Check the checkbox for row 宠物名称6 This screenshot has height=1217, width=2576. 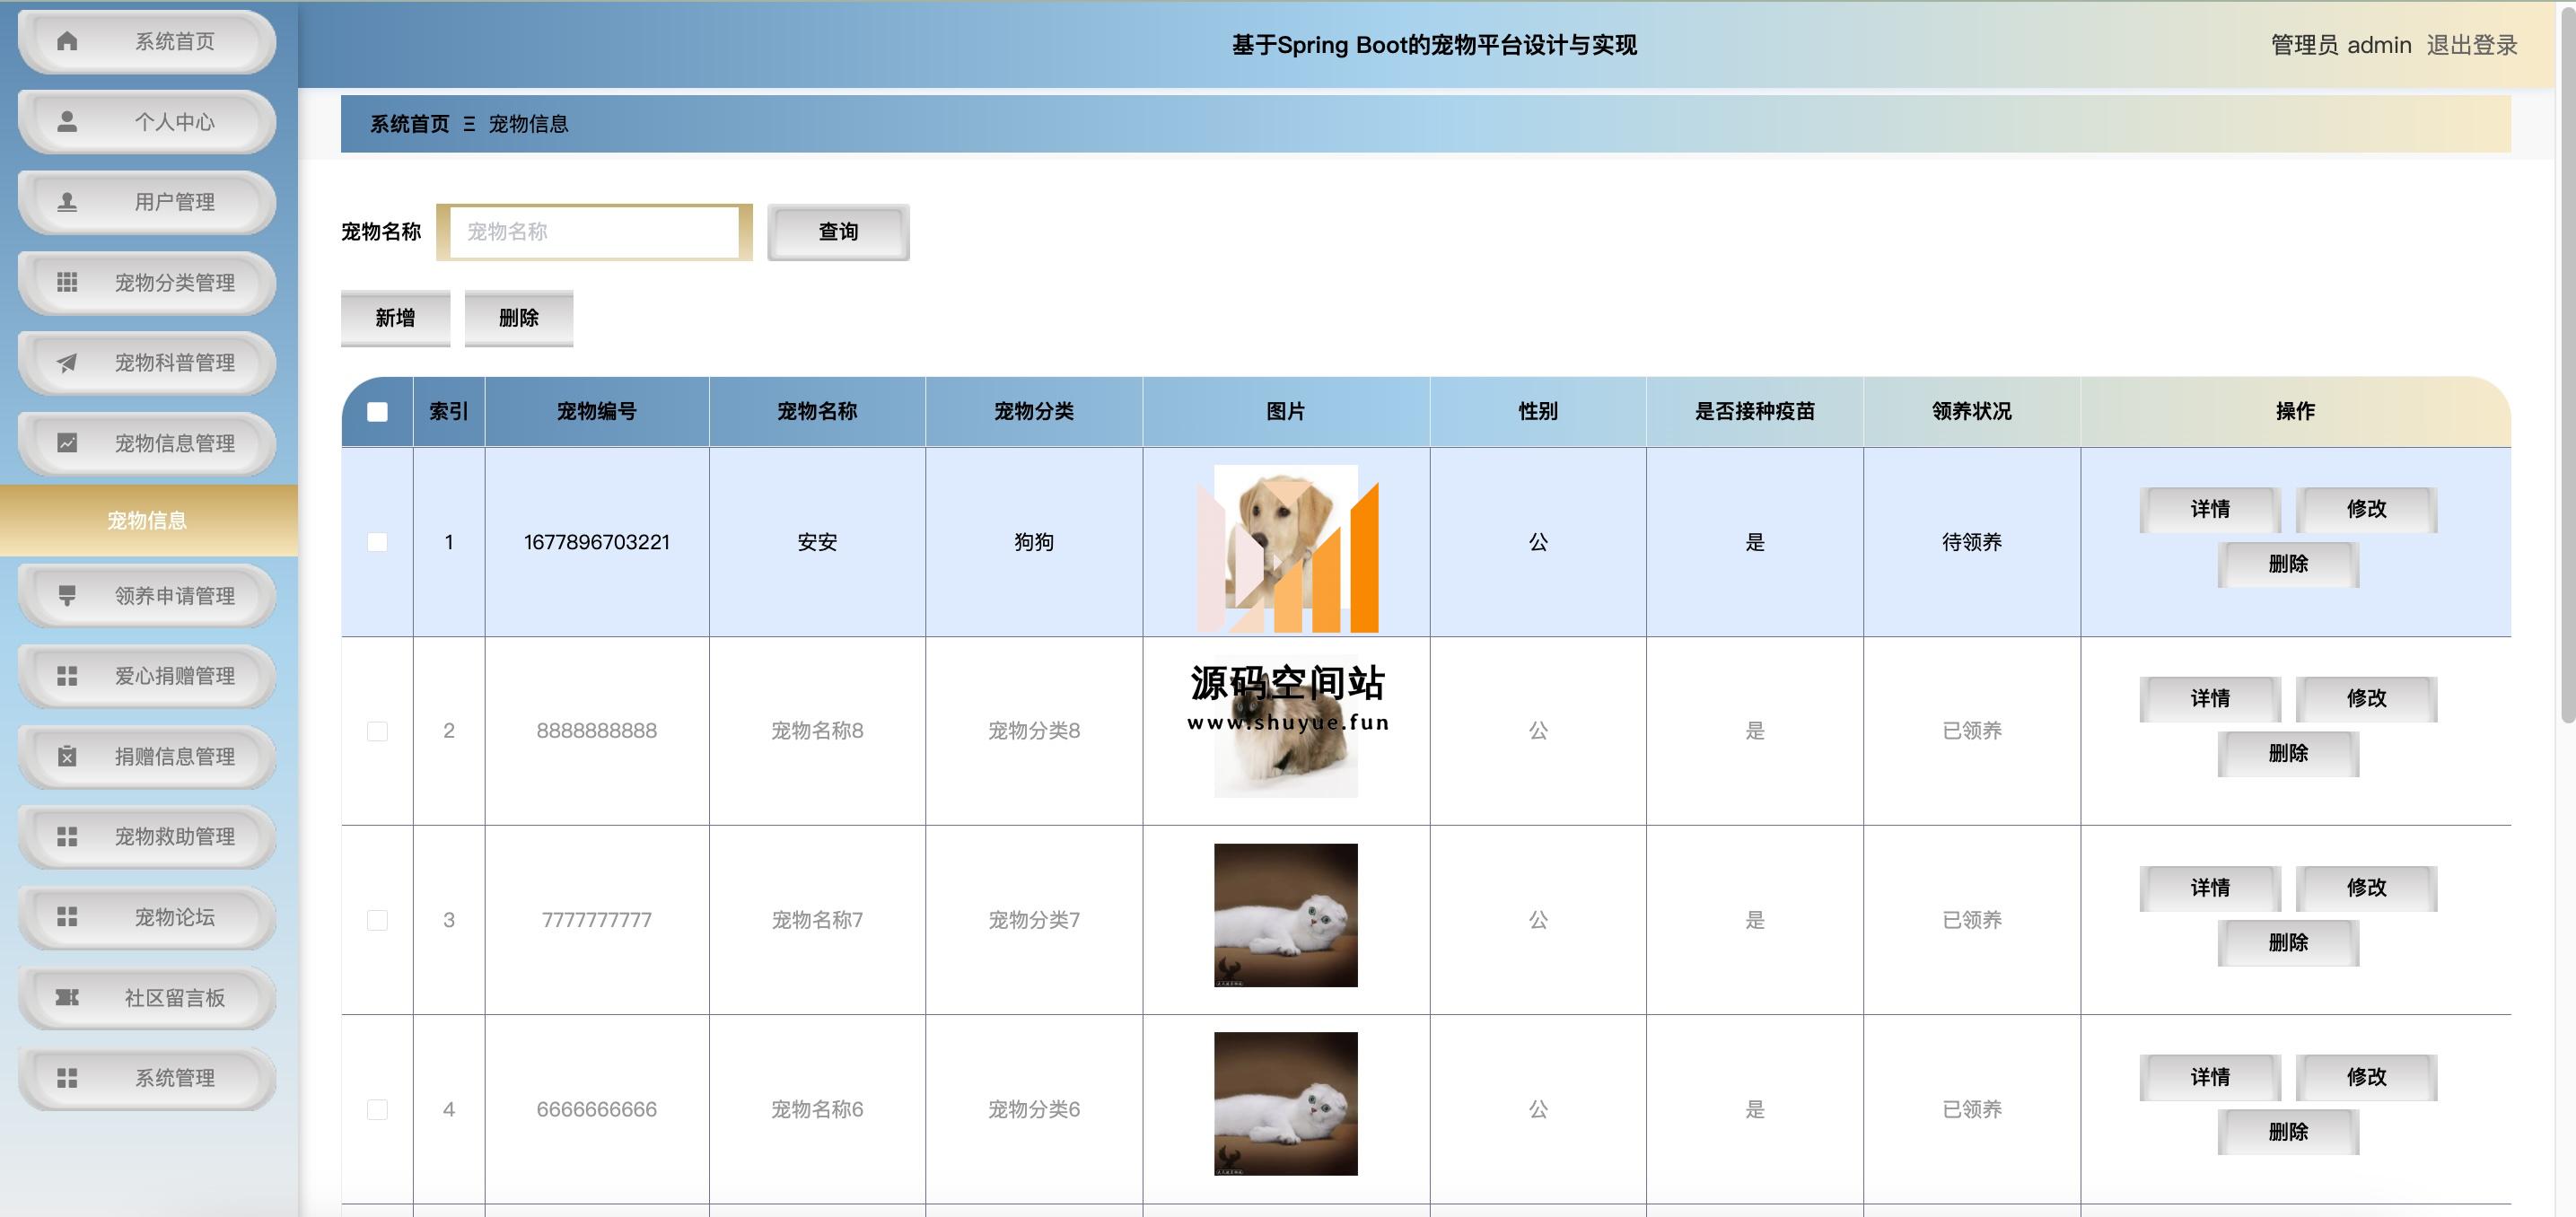coord(377,1109)
